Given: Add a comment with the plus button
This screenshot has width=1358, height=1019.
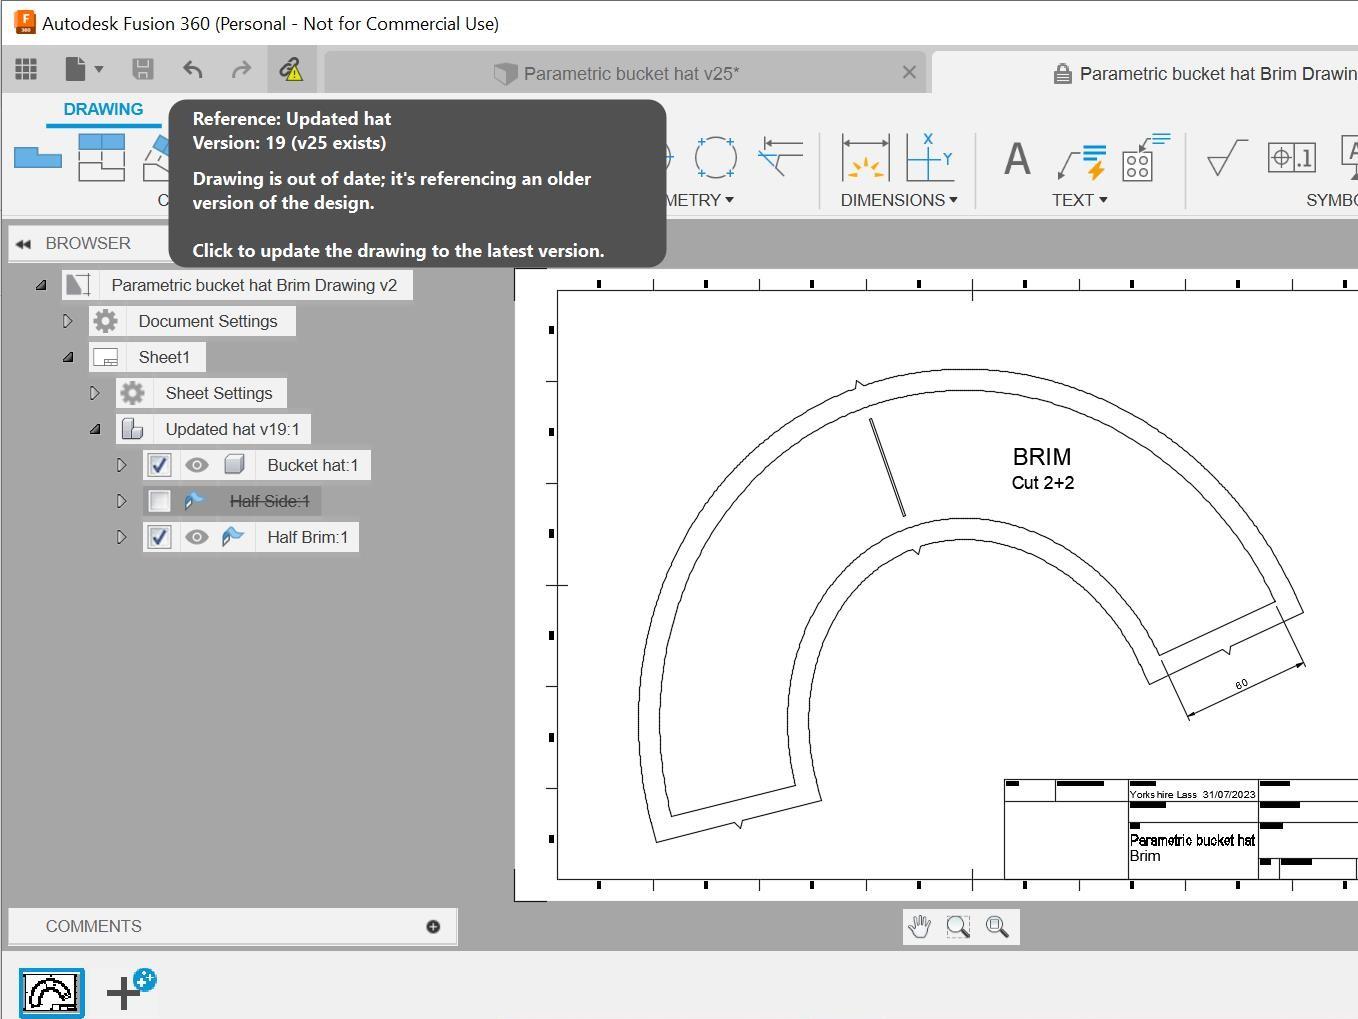Looking at the screenshot, I should point(433,926).
